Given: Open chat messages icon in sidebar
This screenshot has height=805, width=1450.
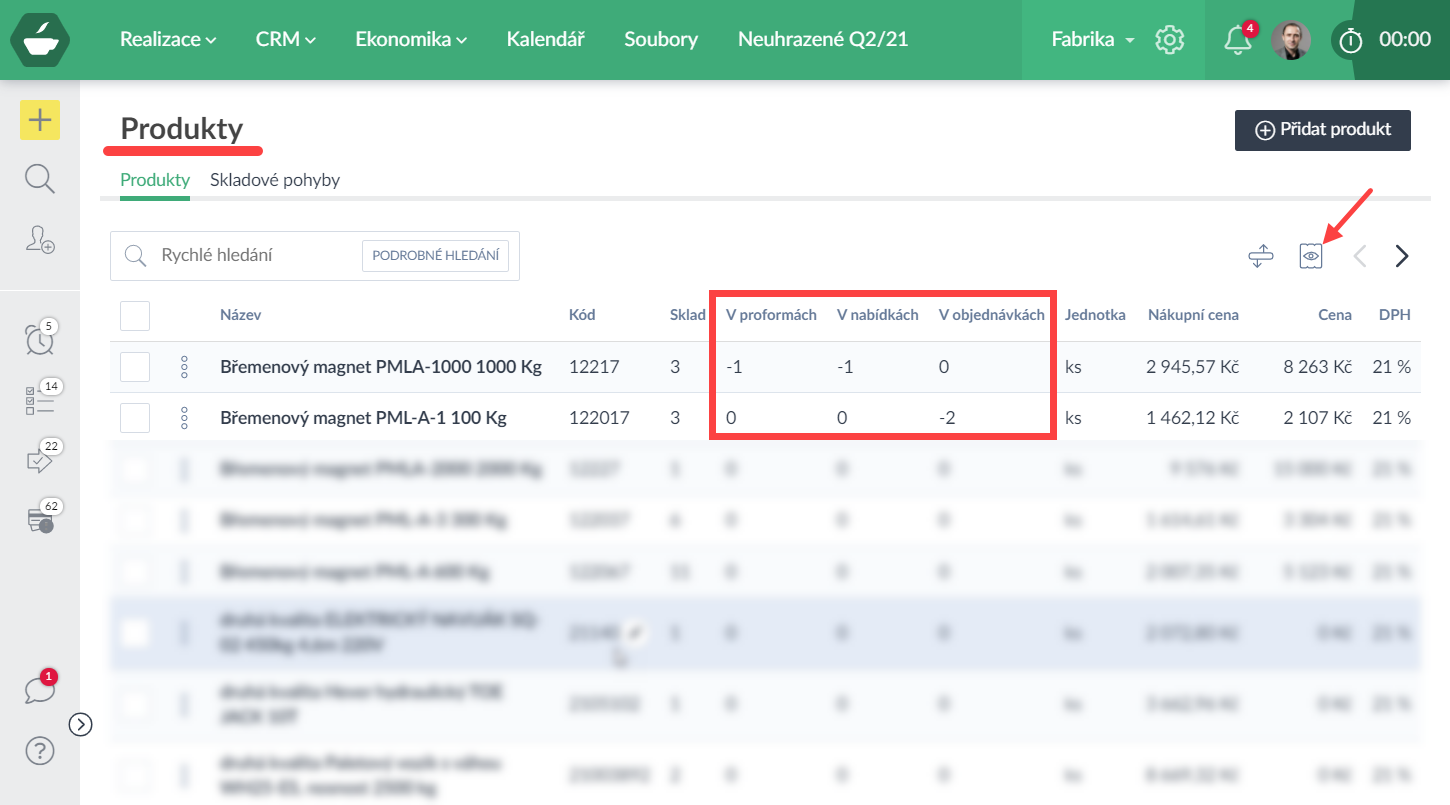Looking at the screenshot, I should click(39, 691).
